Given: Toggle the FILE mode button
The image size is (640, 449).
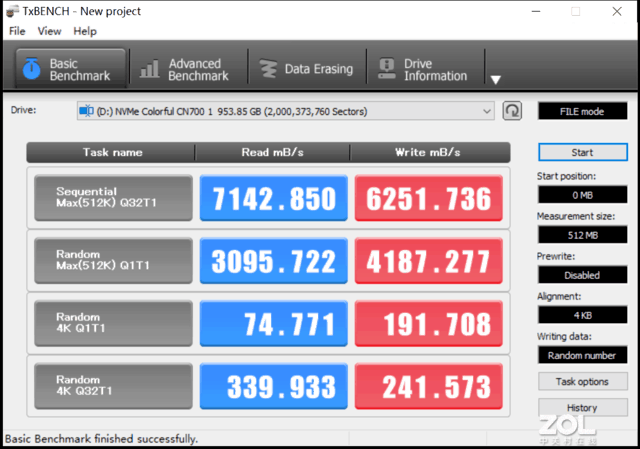Looking at the screenshot, I should (582, 111).
